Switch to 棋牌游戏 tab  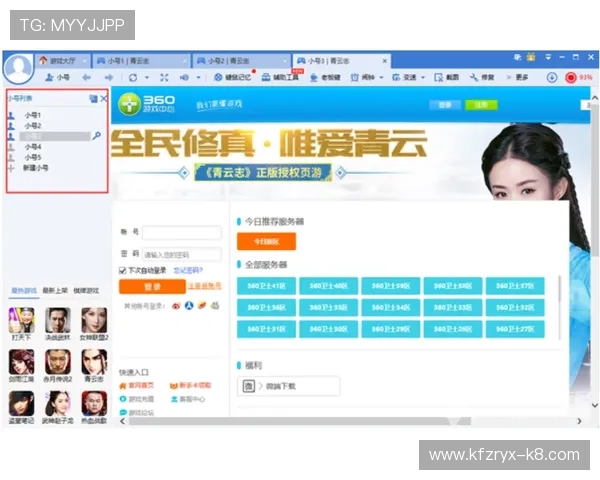pos(86,291)
